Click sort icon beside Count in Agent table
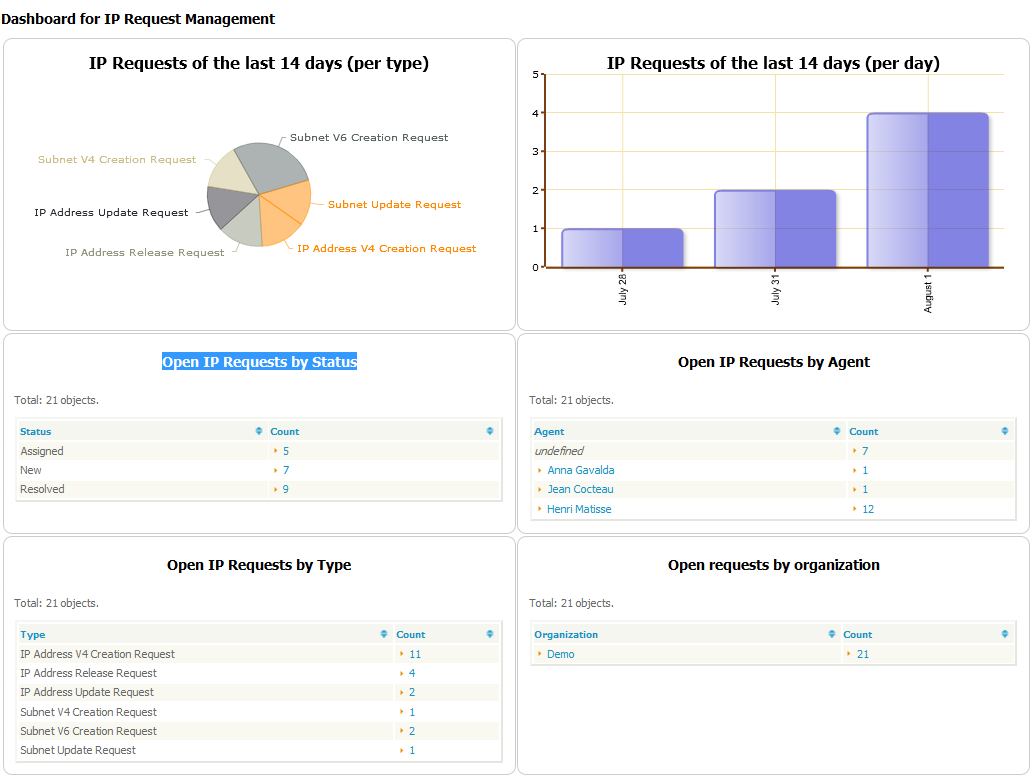 (x=1005, y=432)
